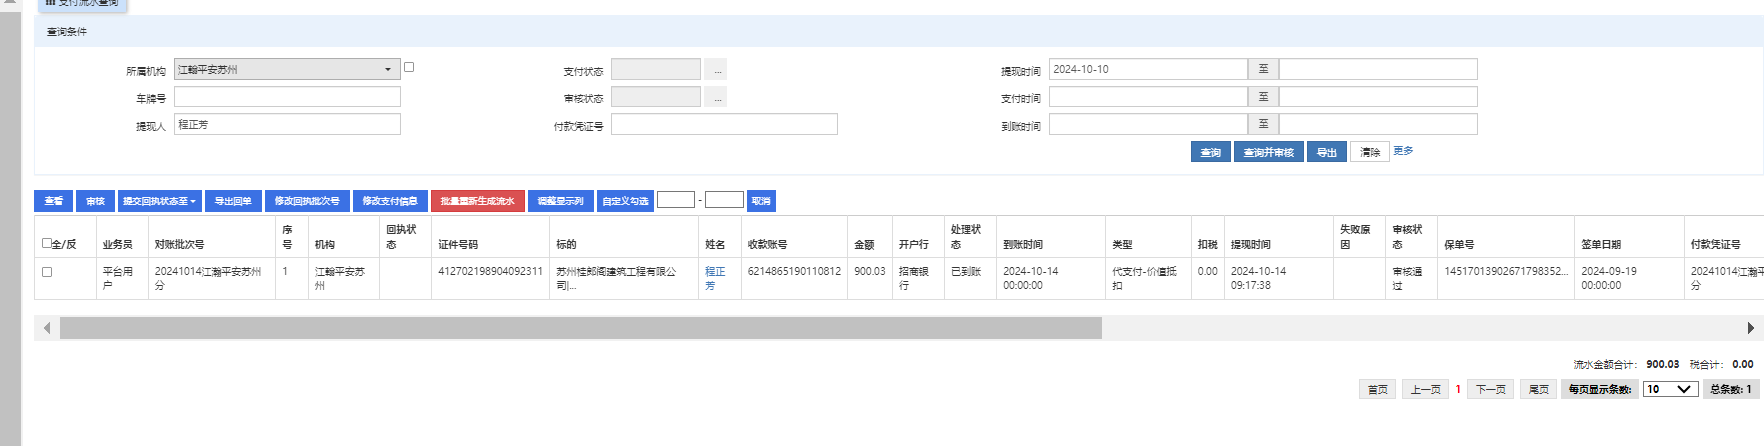This screenshot has height=446, width=1764.
Task: Click the 取消 button after the range inputs
Action: pos(761,201)
